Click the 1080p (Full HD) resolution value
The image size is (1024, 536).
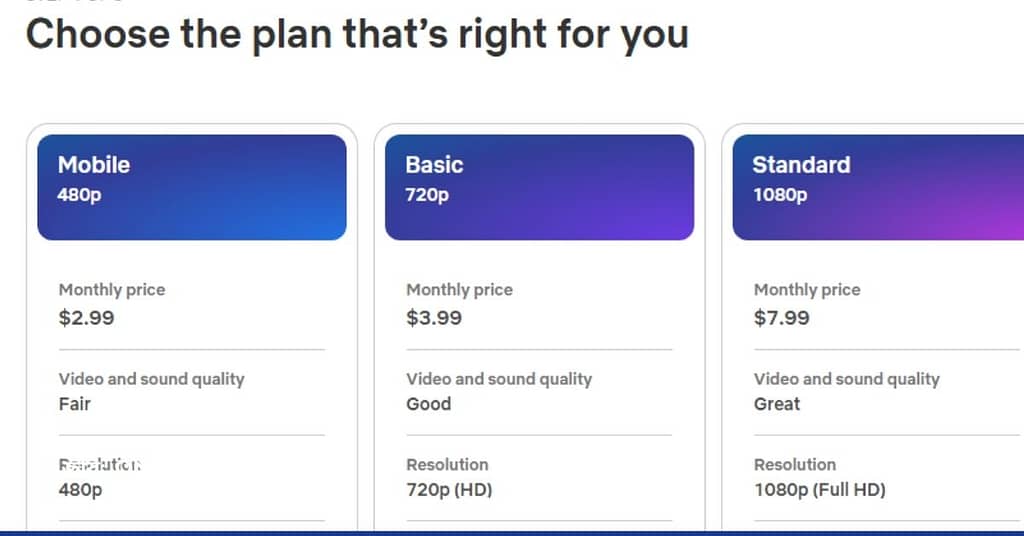click(820, 490)
